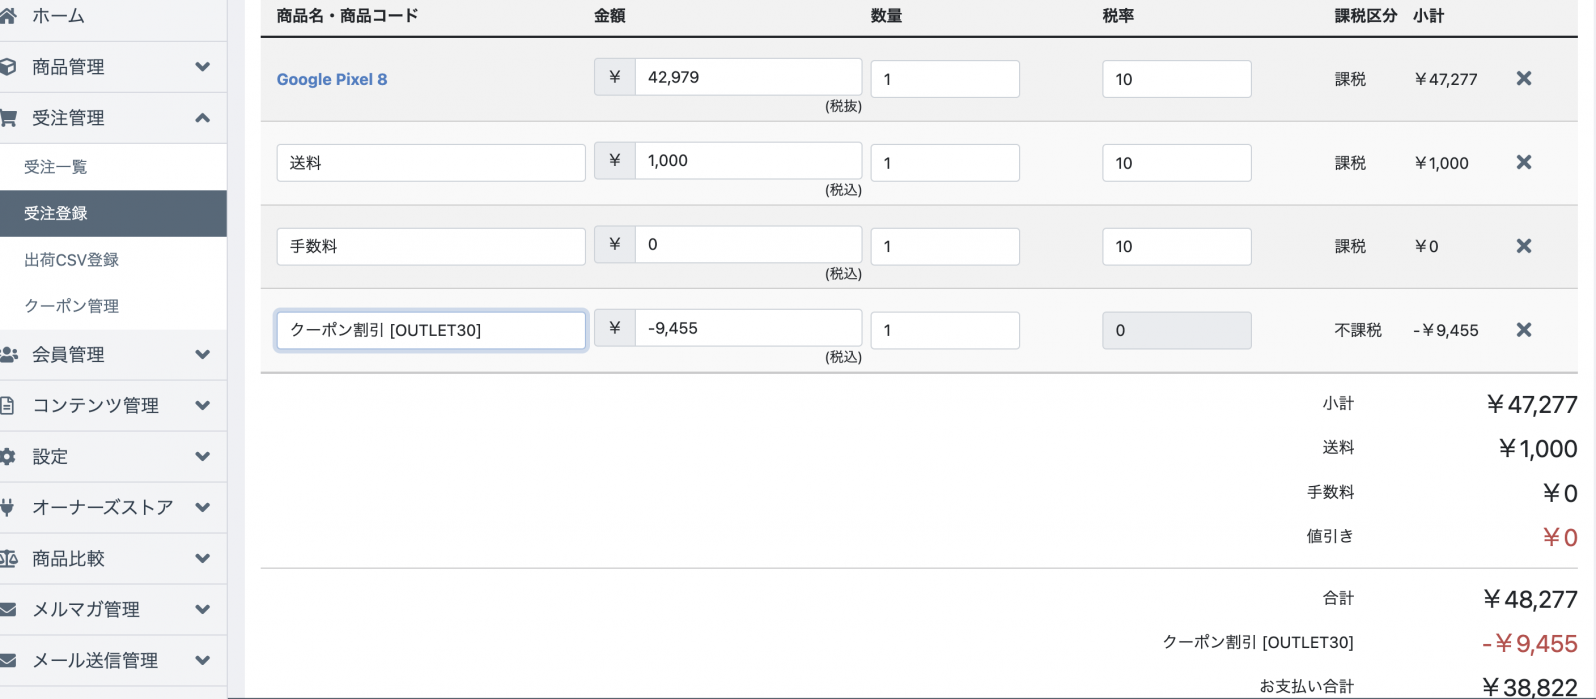Expand the メルマガ管理 menu chevron
The height and width of the screenshot is (699, 1596).
coord(203,609)
